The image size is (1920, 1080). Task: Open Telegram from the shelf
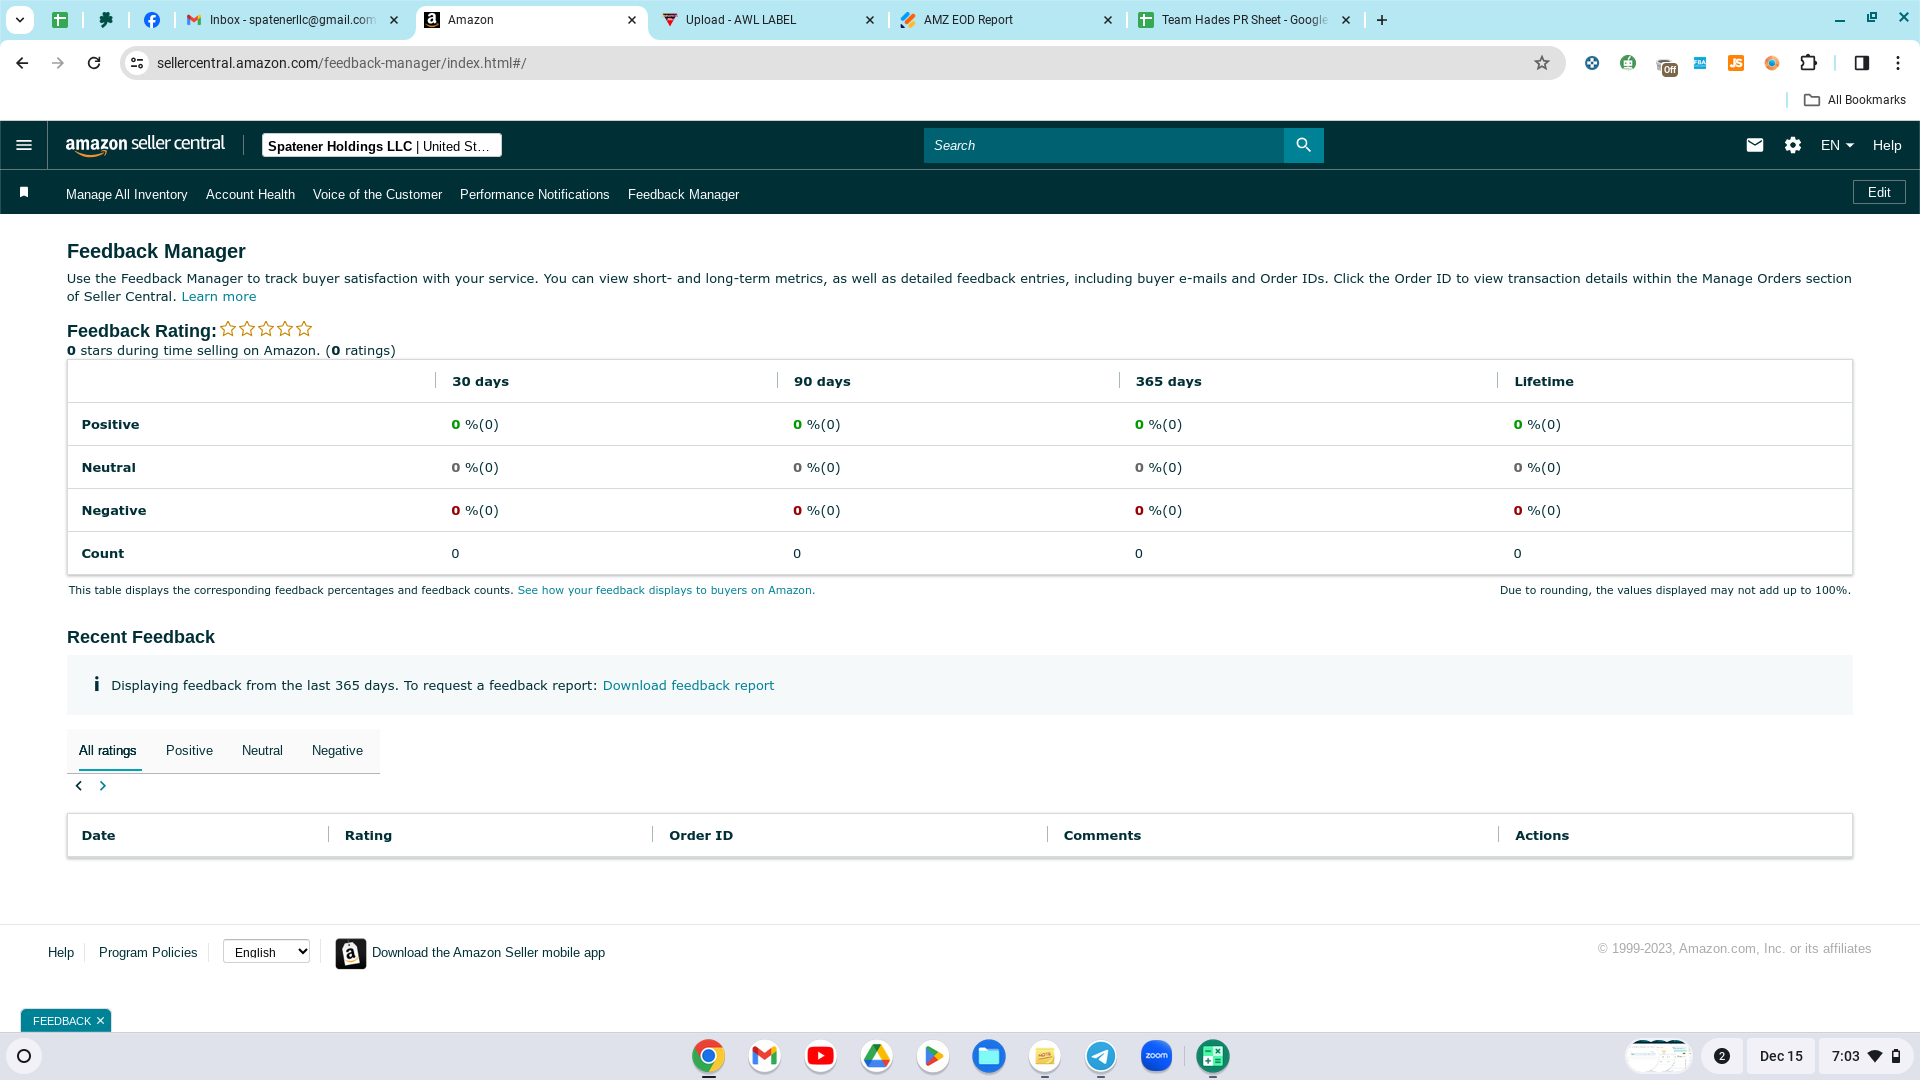click(1100, 1056)
